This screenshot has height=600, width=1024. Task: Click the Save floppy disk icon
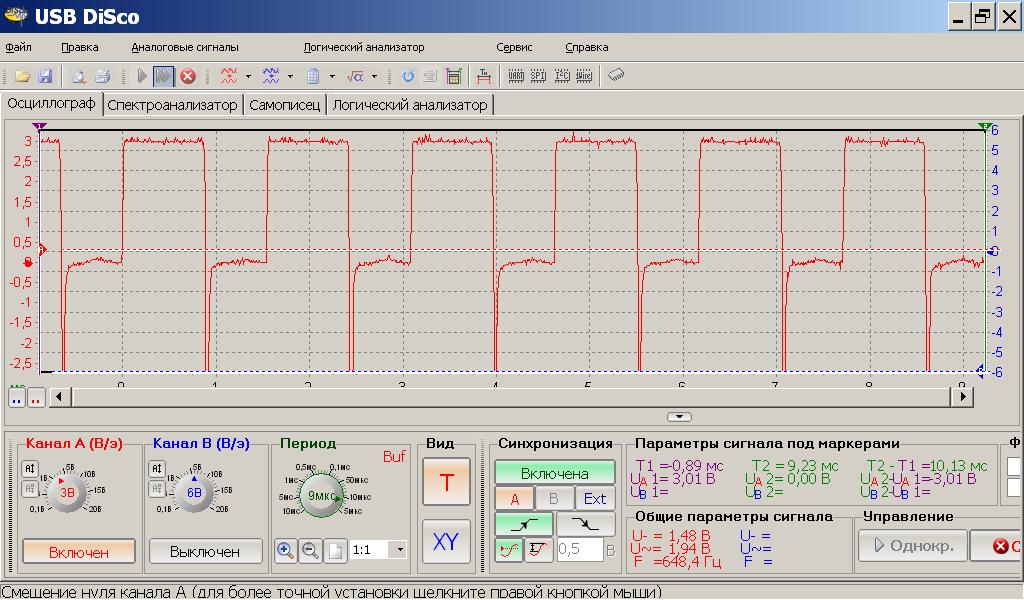(x=44, y=76)
